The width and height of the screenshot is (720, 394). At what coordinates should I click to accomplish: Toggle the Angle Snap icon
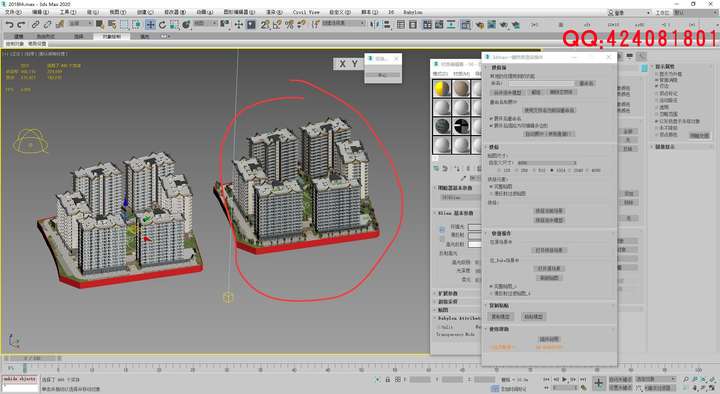(x=277, y=24)
